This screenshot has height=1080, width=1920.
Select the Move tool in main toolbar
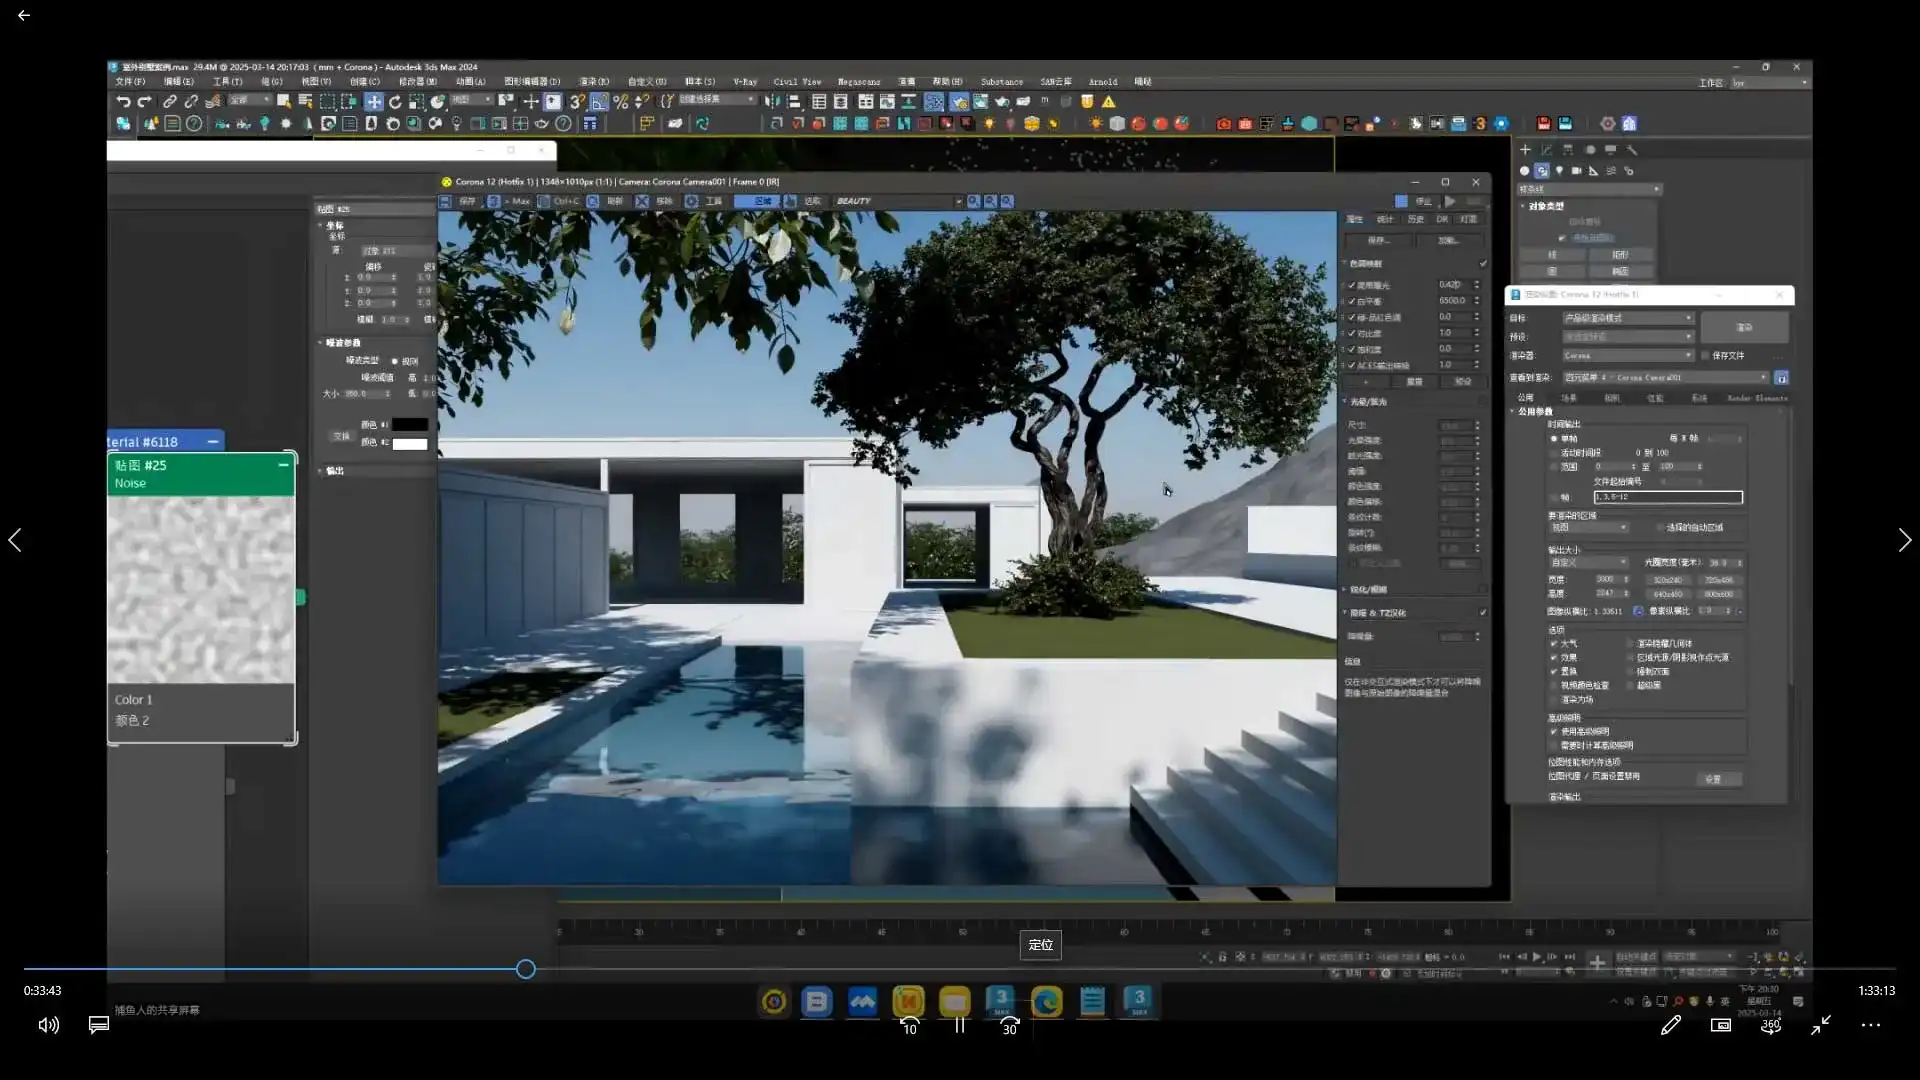point(373,101)
